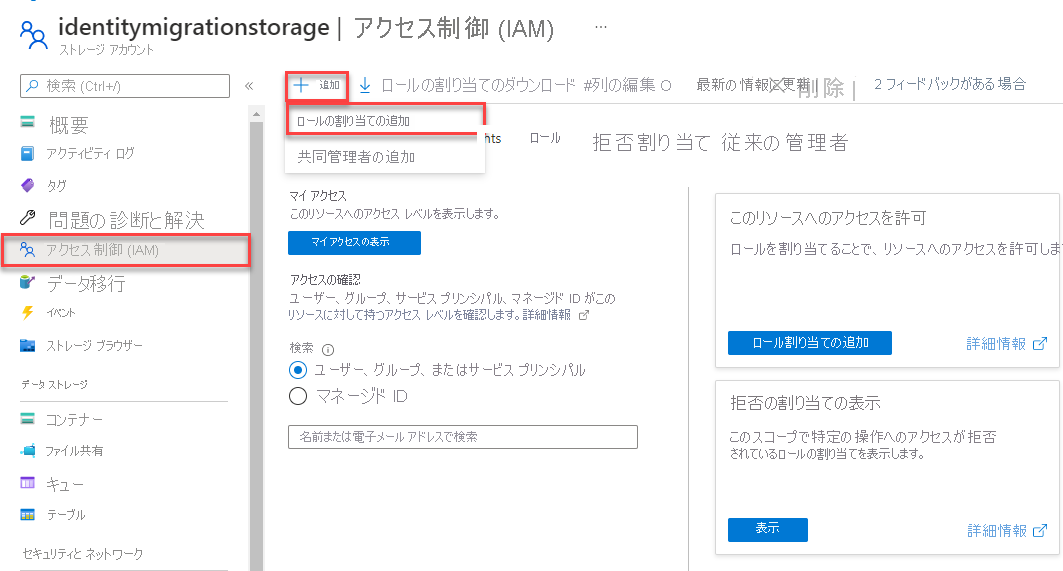Focus the 検索 (Ctrl+/) search box

coord(125,86)
